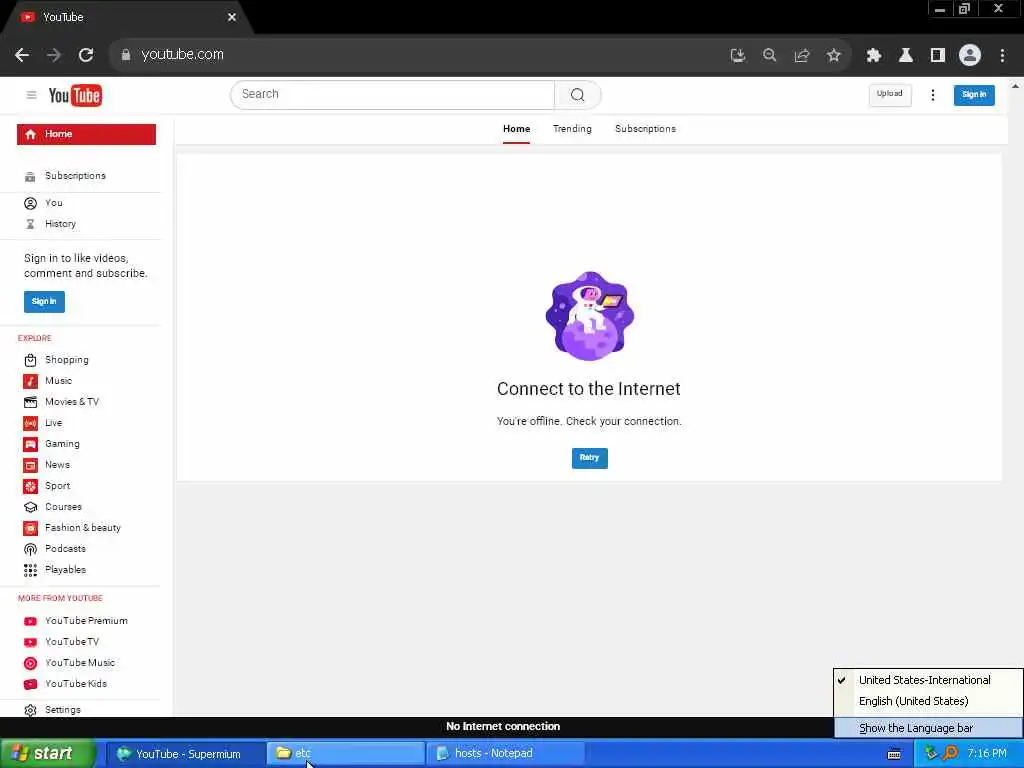
Task: Click the zoom magnifier icon in address bar
Action: tap(769, 56)
